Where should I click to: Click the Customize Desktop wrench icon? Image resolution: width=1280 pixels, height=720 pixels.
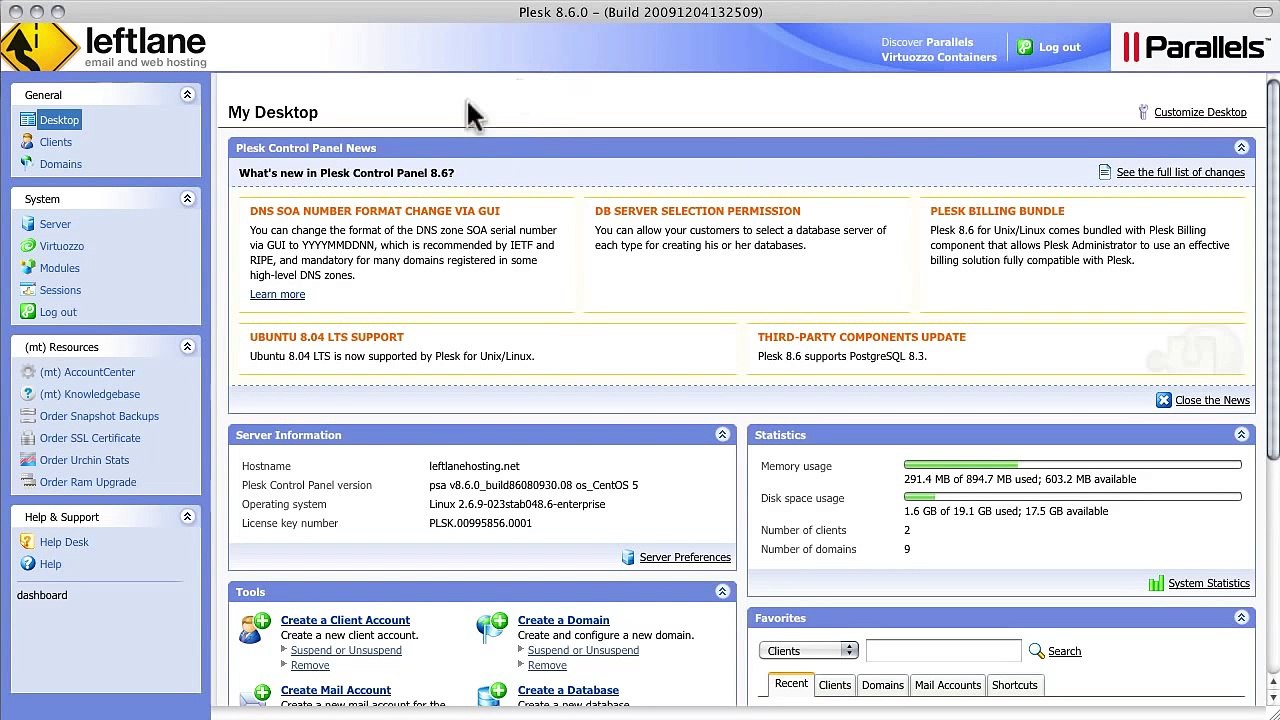(1143, 112)
